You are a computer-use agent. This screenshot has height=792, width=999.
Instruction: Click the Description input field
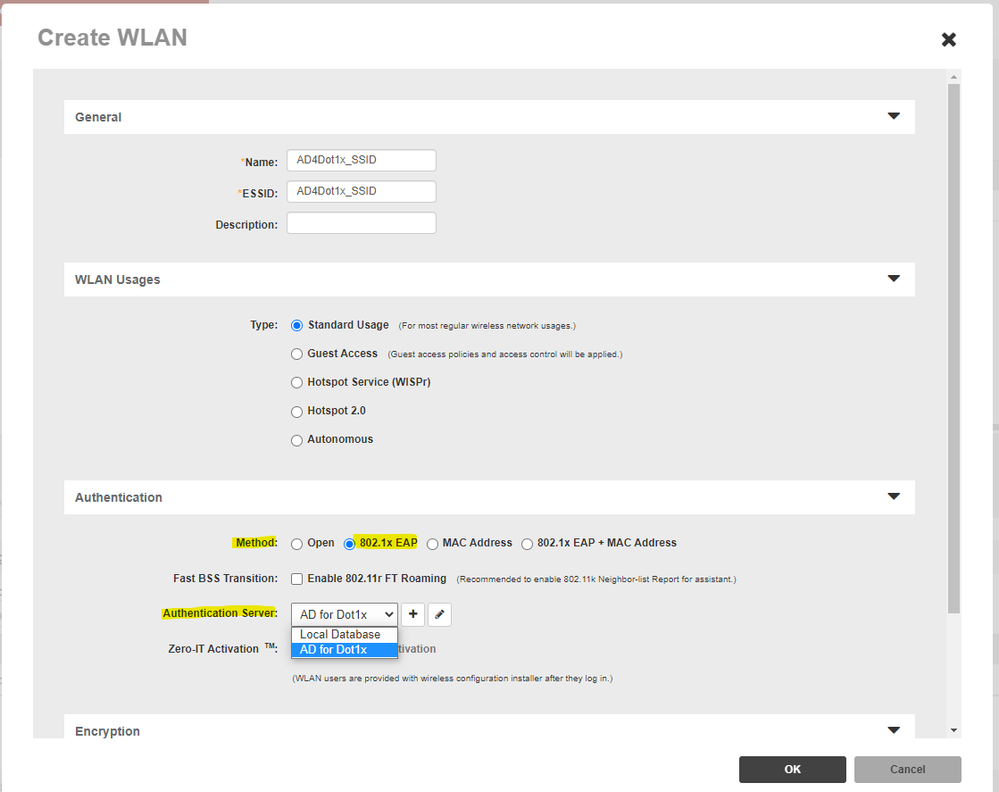(361, 223)
